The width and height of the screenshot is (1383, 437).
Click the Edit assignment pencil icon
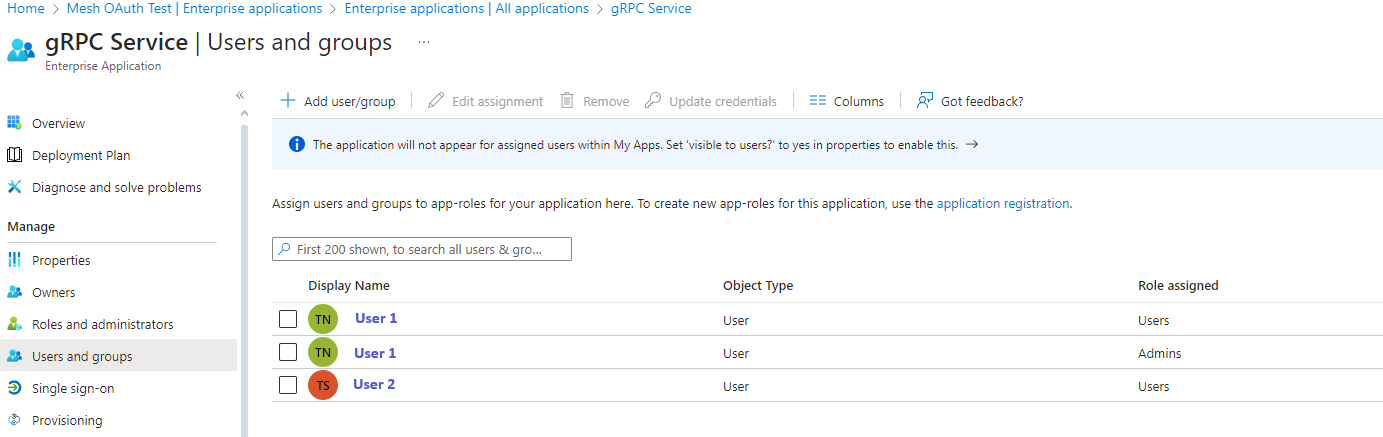click(436, 101)
